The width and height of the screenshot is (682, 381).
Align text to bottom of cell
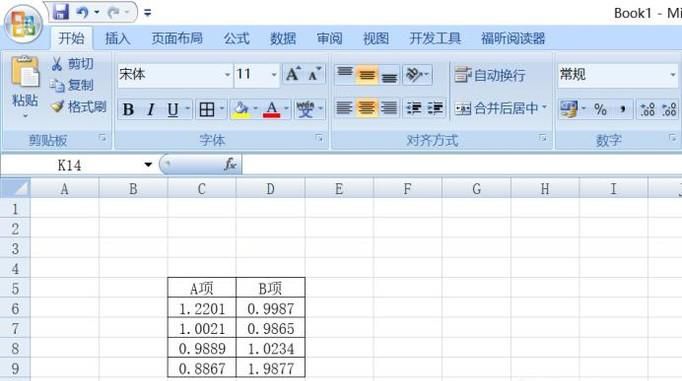[x=389, y=75]
